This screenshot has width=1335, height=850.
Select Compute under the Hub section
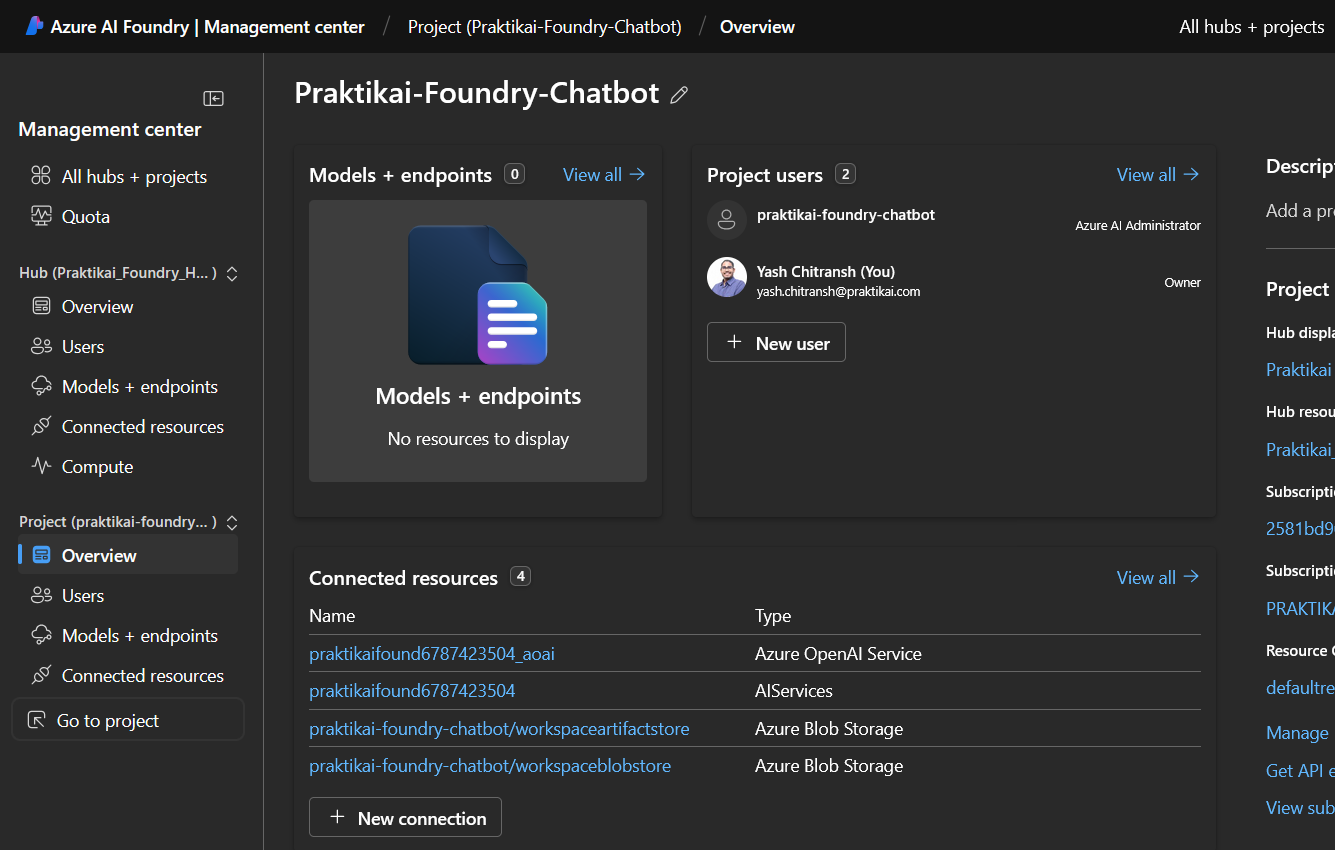tap(96, 466)
